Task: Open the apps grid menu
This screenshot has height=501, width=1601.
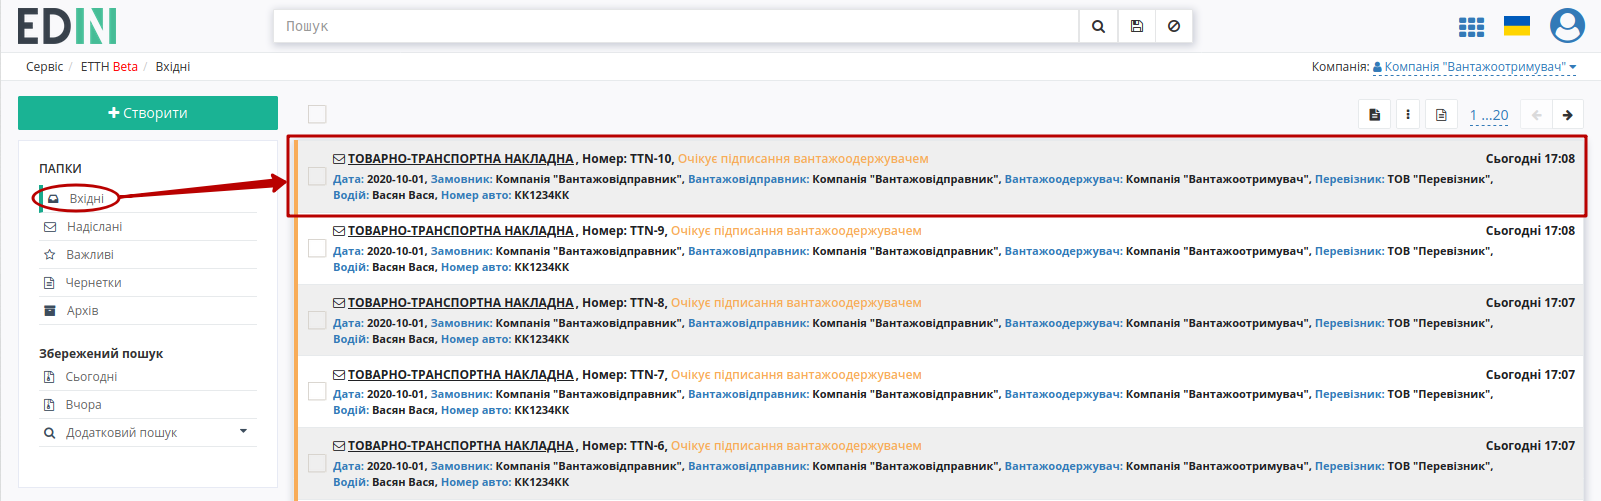Action: (x=1471, y=27)
